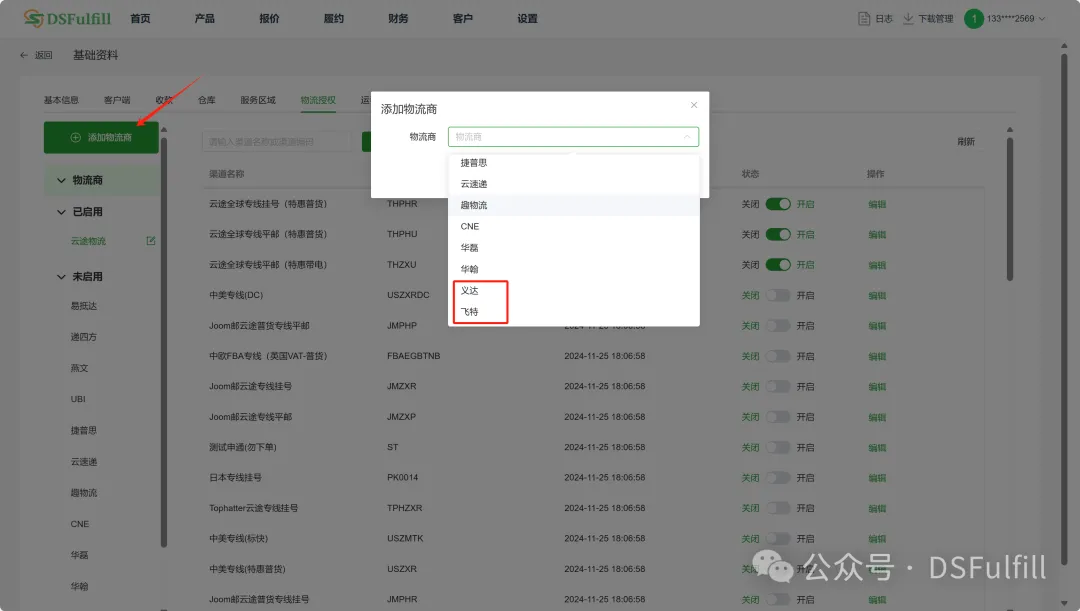This screenshot has width=1080, height=611.
Task: Choose CNE from the dropdown list
Action: (x=574, y=227)
